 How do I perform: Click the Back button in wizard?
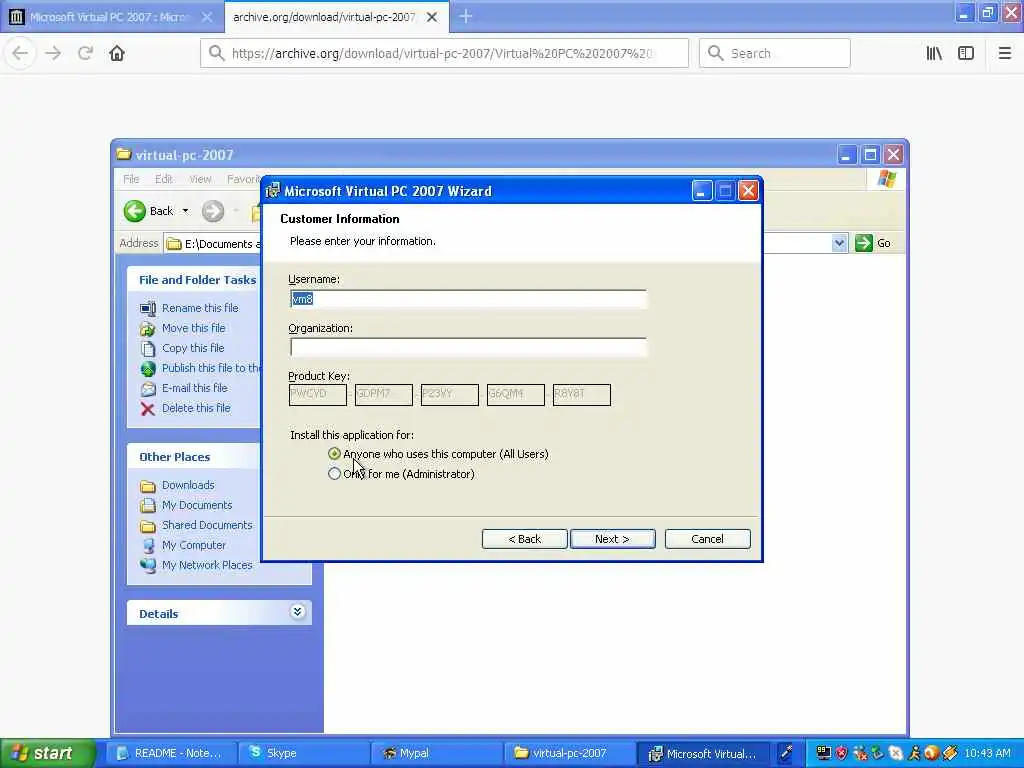pyautogui.click(x=524, y=539)
